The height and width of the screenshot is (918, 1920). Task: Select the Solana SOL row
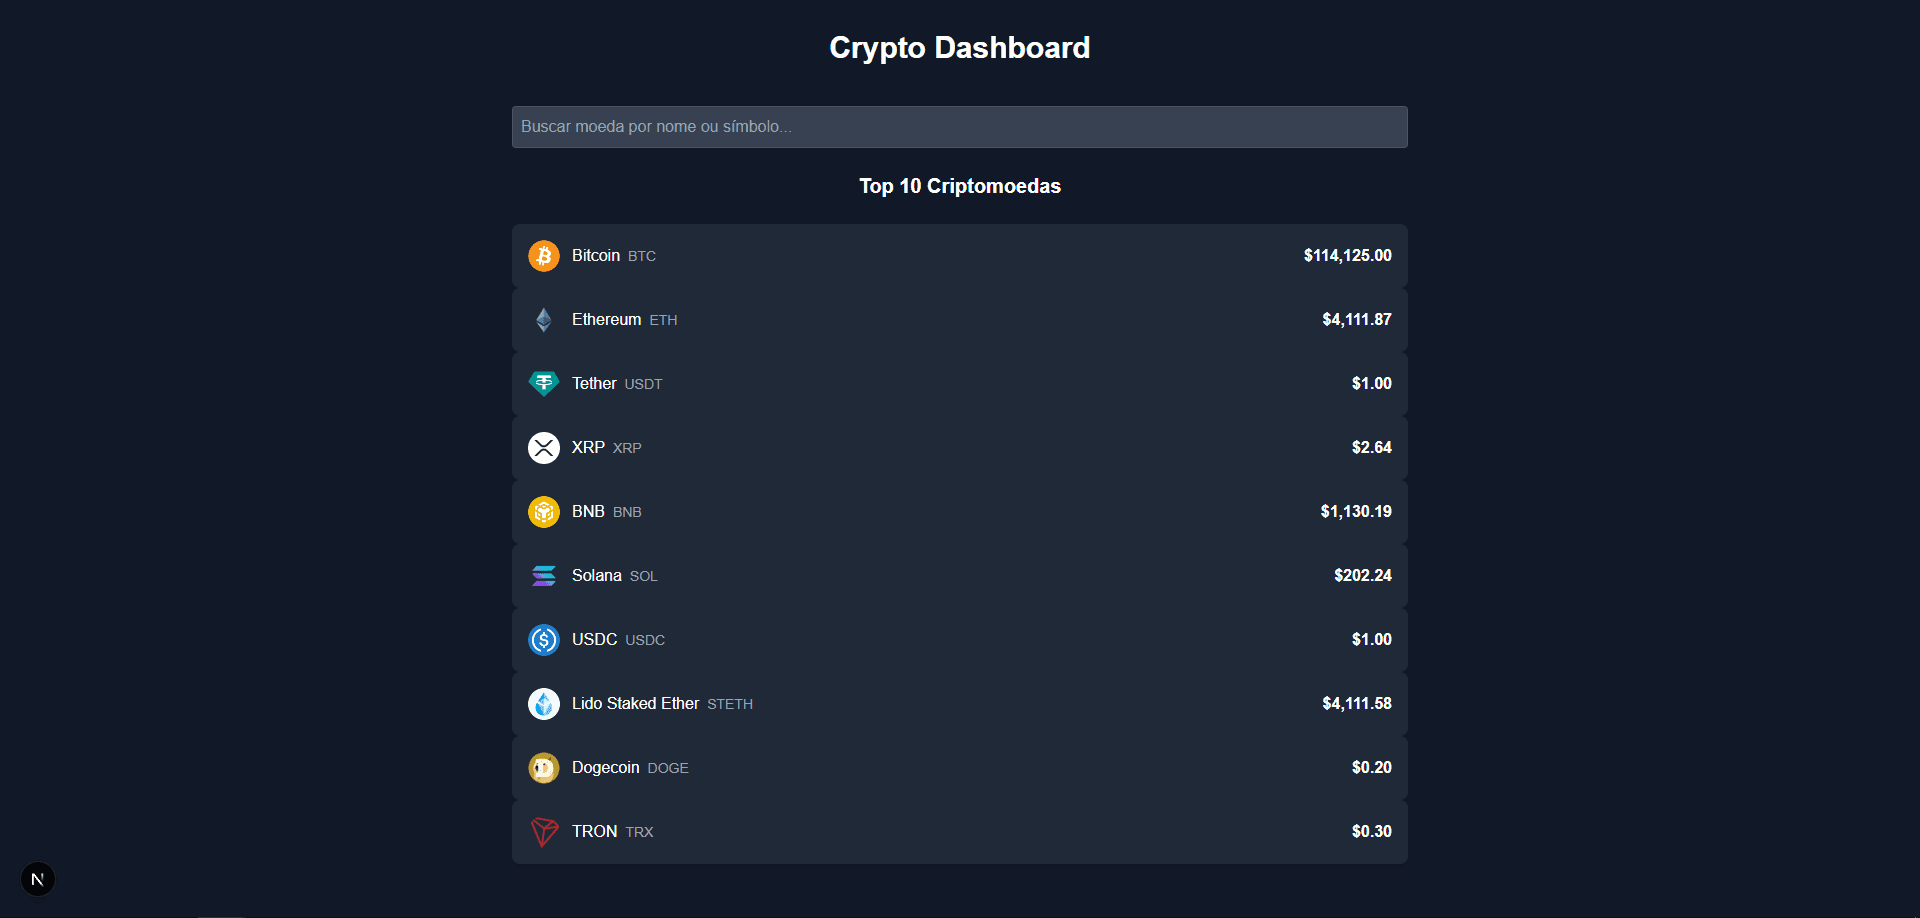point(958,575)
